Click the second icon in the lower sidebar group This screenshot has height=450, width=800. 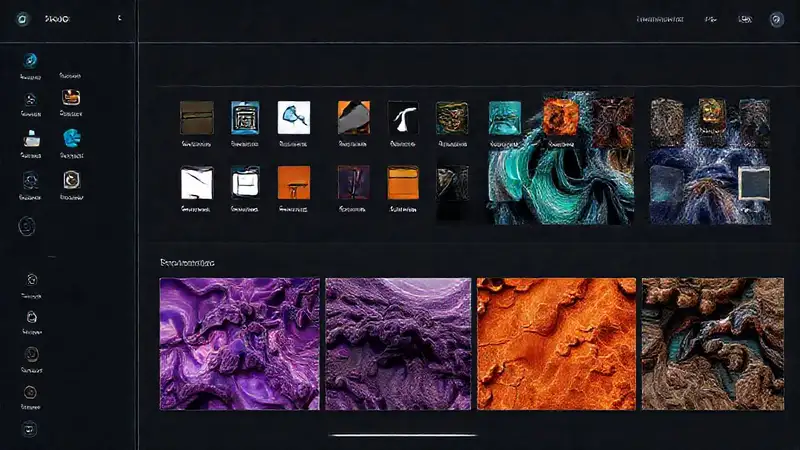pyautogui.click(x=32, y=317)
